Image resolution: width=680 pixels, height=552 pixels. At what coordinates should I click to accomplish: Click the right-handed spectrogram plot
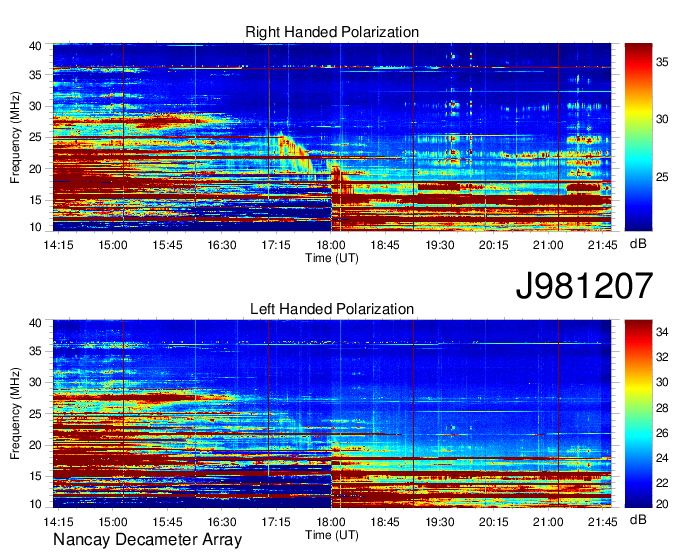coord(332,137)
